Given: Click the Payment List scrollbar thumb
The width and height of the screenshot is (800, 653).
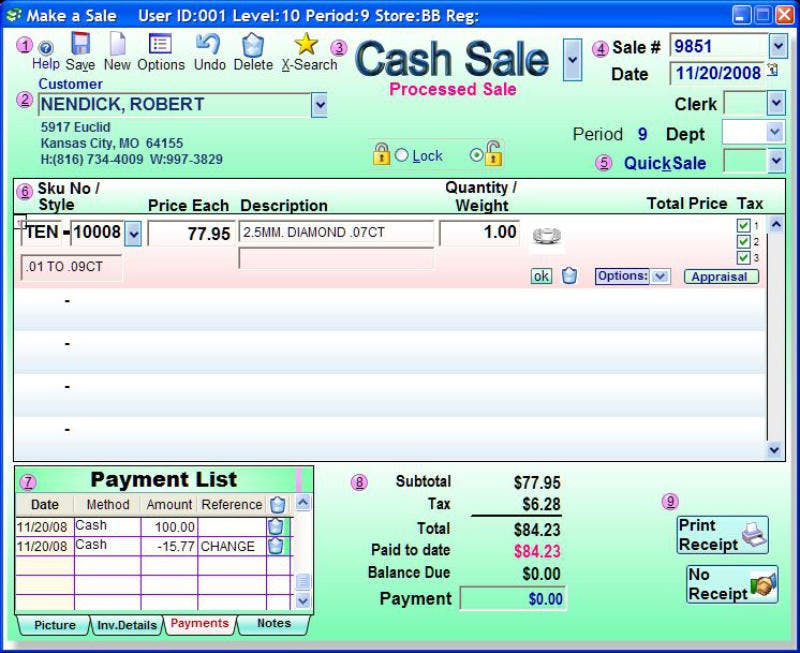Looking at the screenshot, I should 303,582.
